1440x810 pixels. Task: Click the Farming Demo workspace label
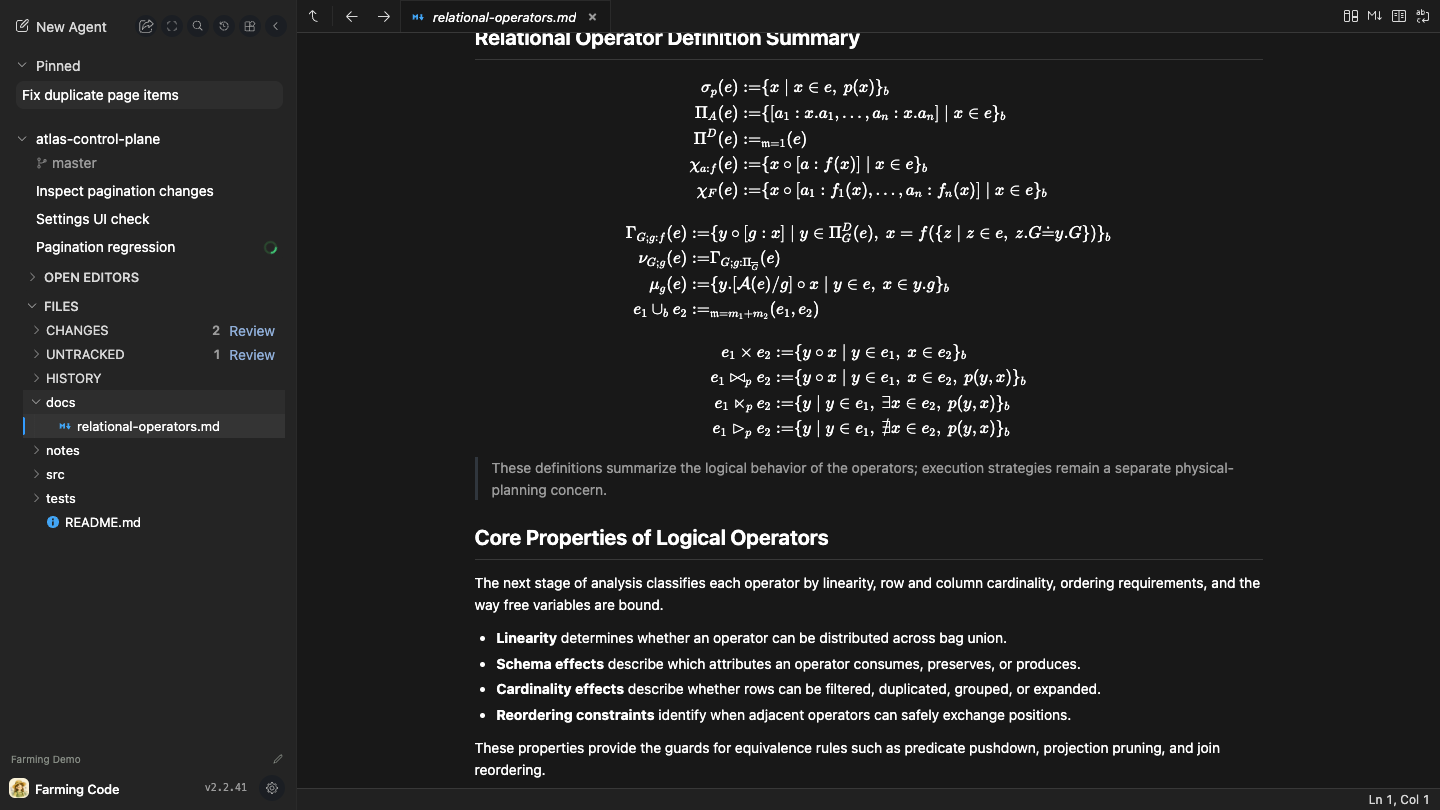click(x=46, y=759)
